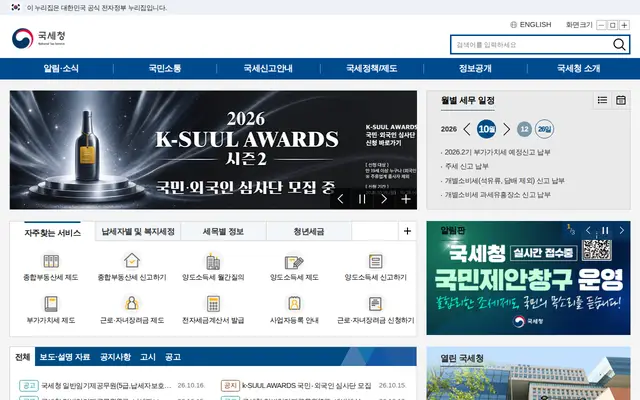Click the 열린 국세청 building image
Viewport: 640px width, 400px height.
point(528,373)
